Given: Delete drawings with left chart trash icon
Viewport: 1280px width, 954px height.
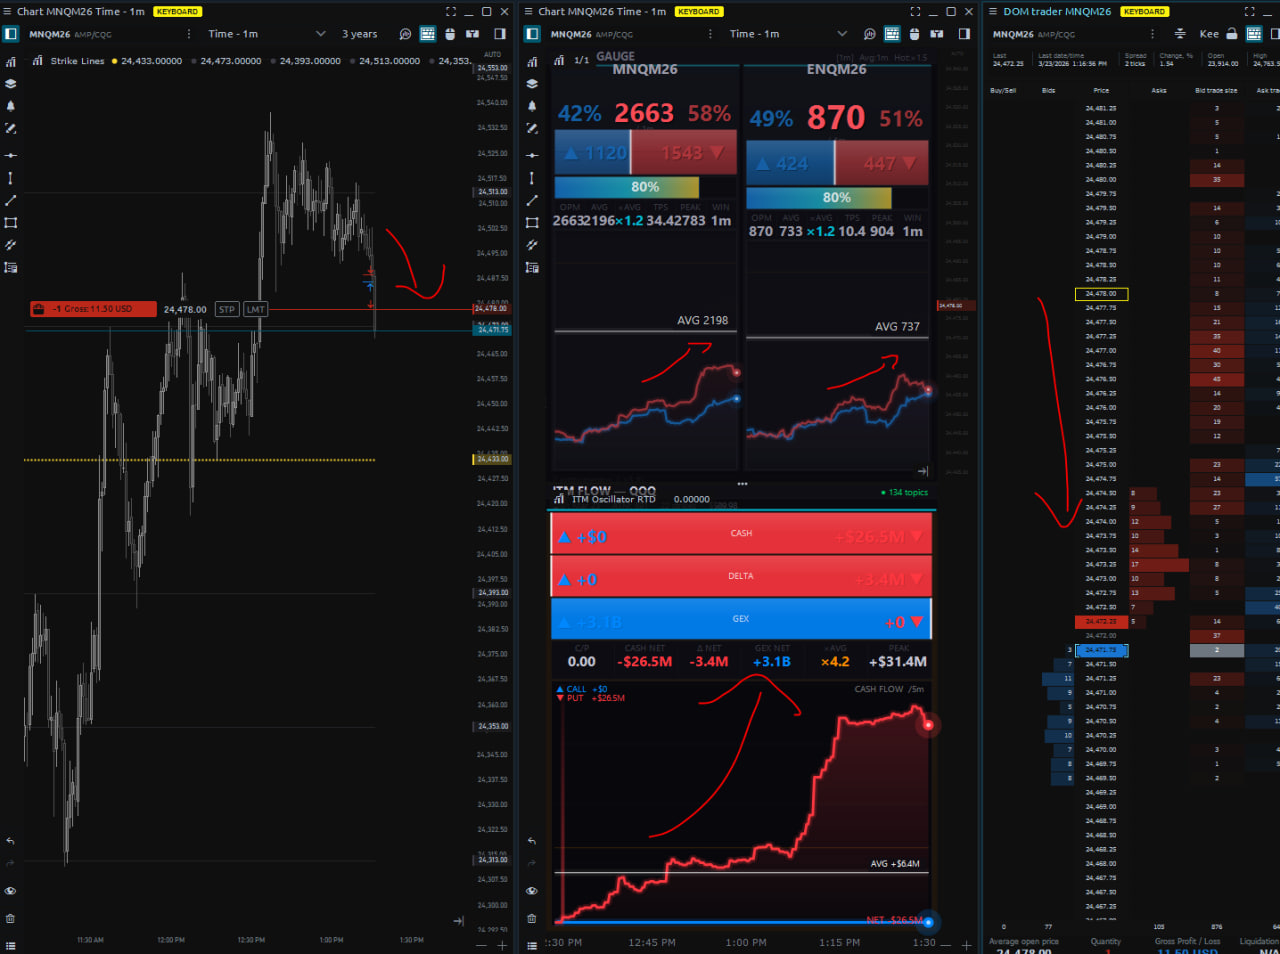Looking at the screenshot, I should click(x=11, y=918).
